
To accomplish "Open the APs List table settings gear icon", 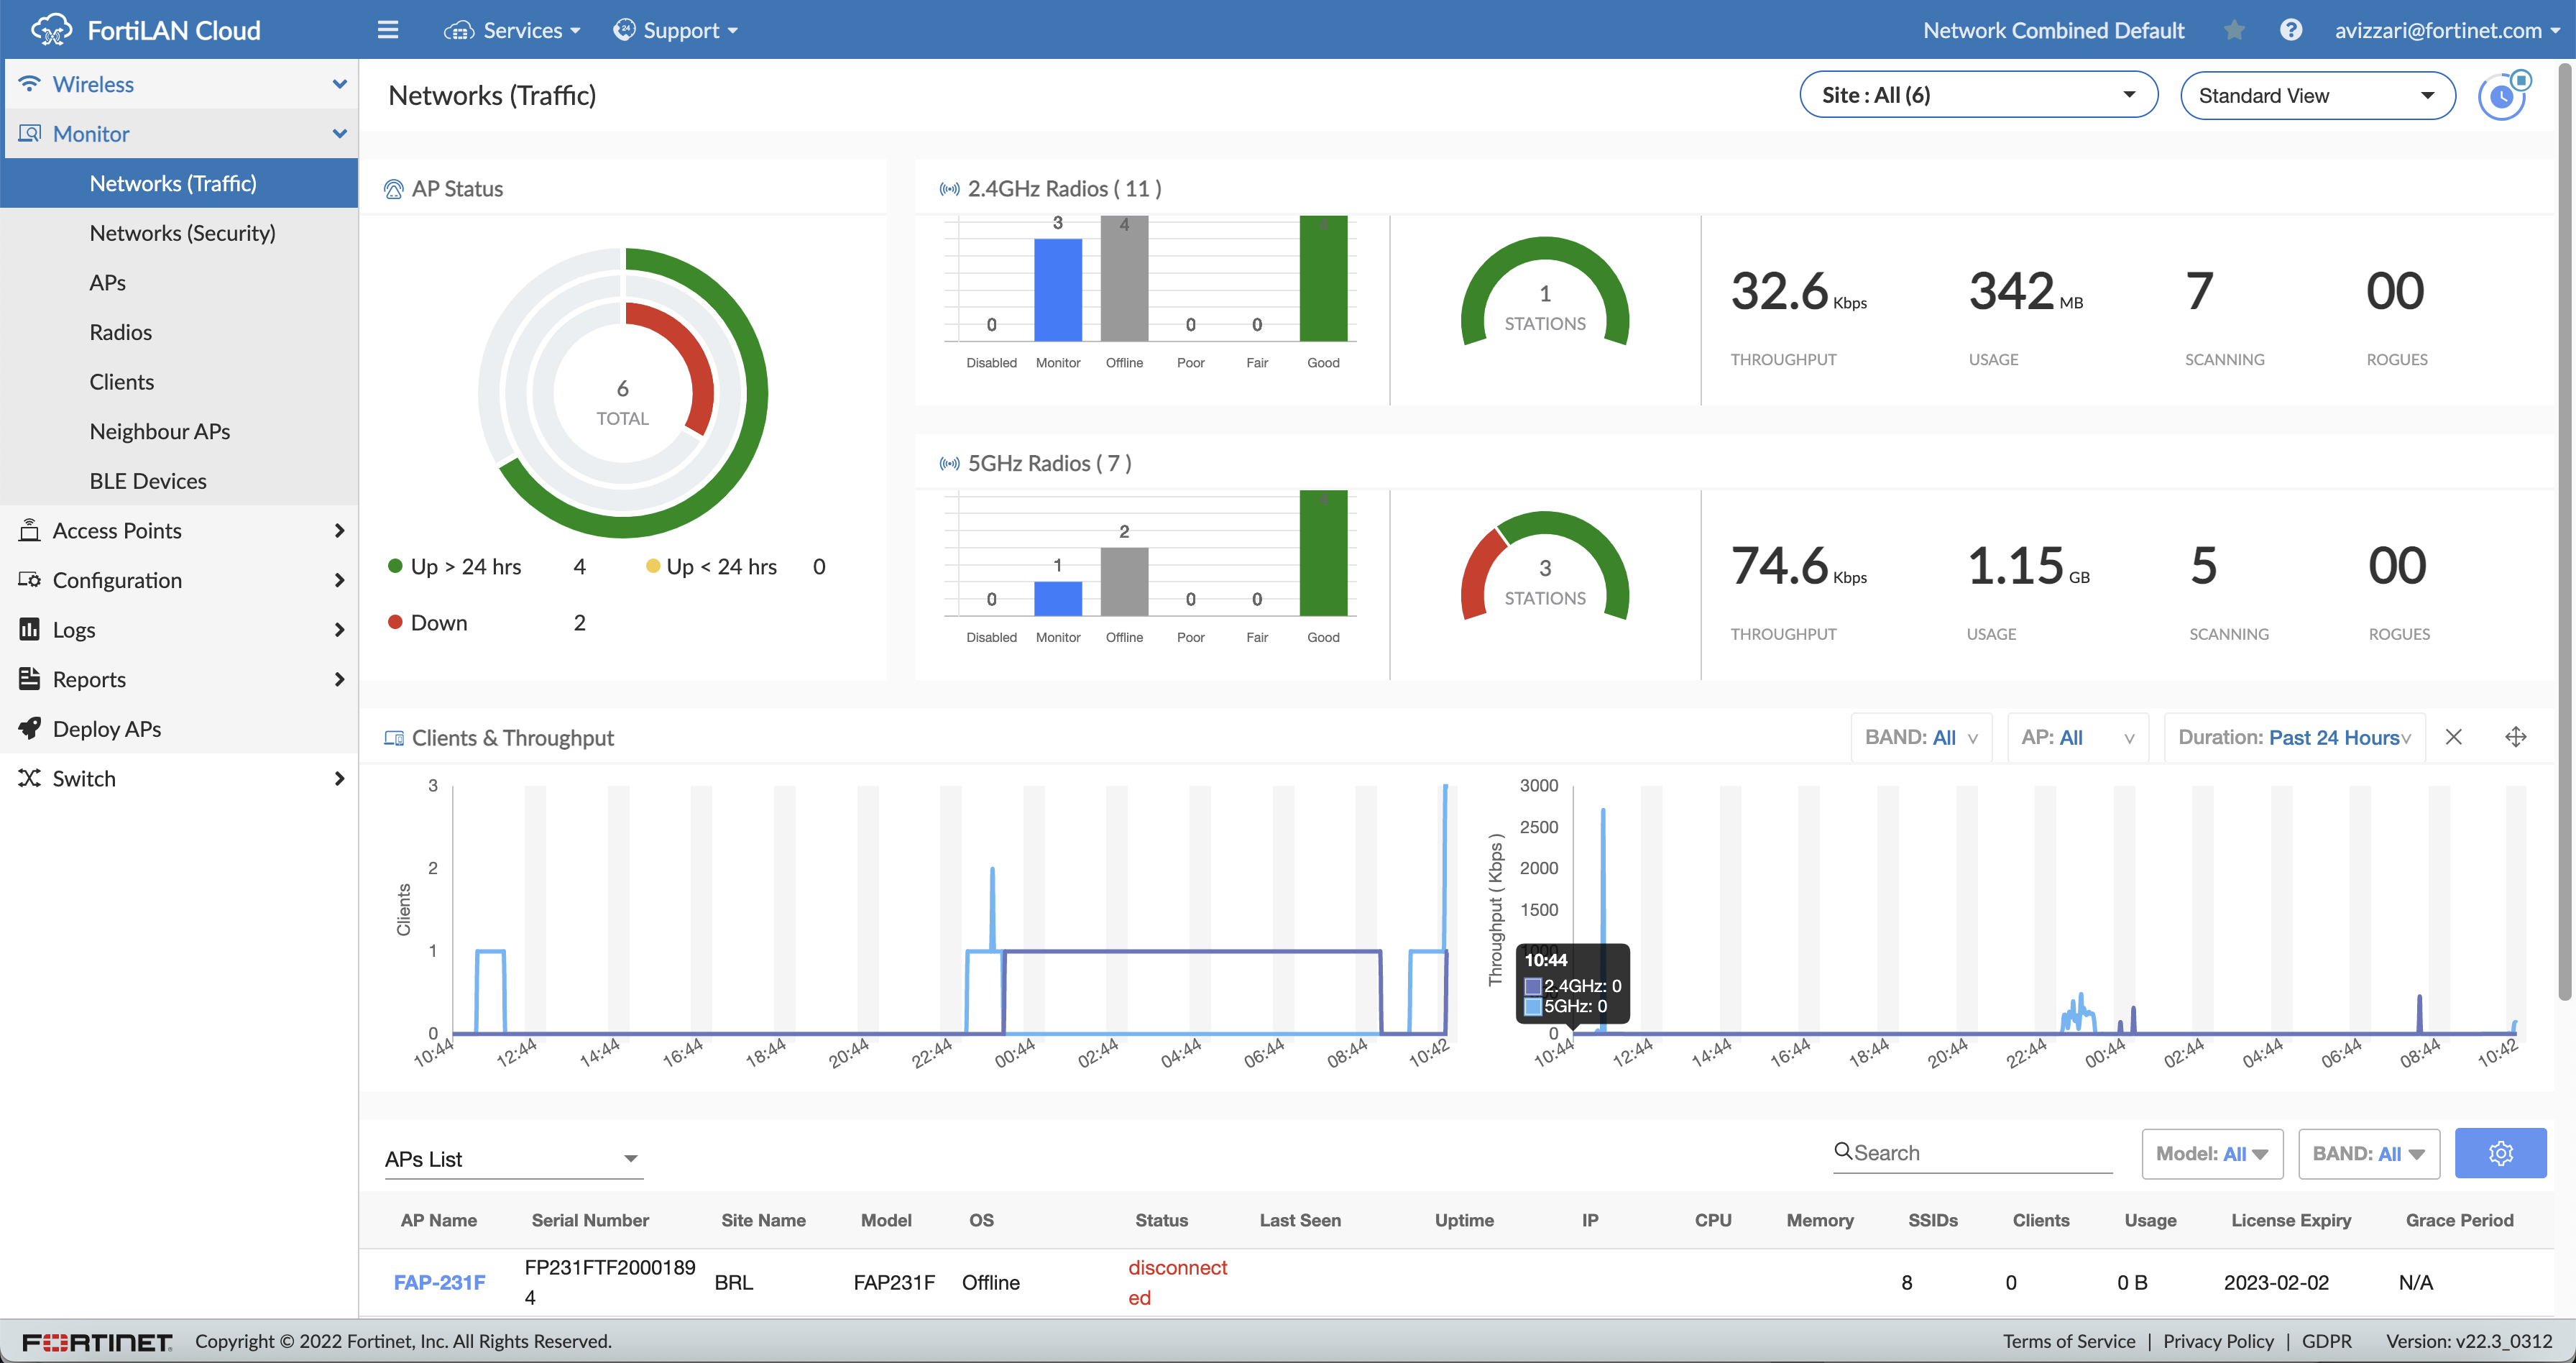I will 2502,1152.
